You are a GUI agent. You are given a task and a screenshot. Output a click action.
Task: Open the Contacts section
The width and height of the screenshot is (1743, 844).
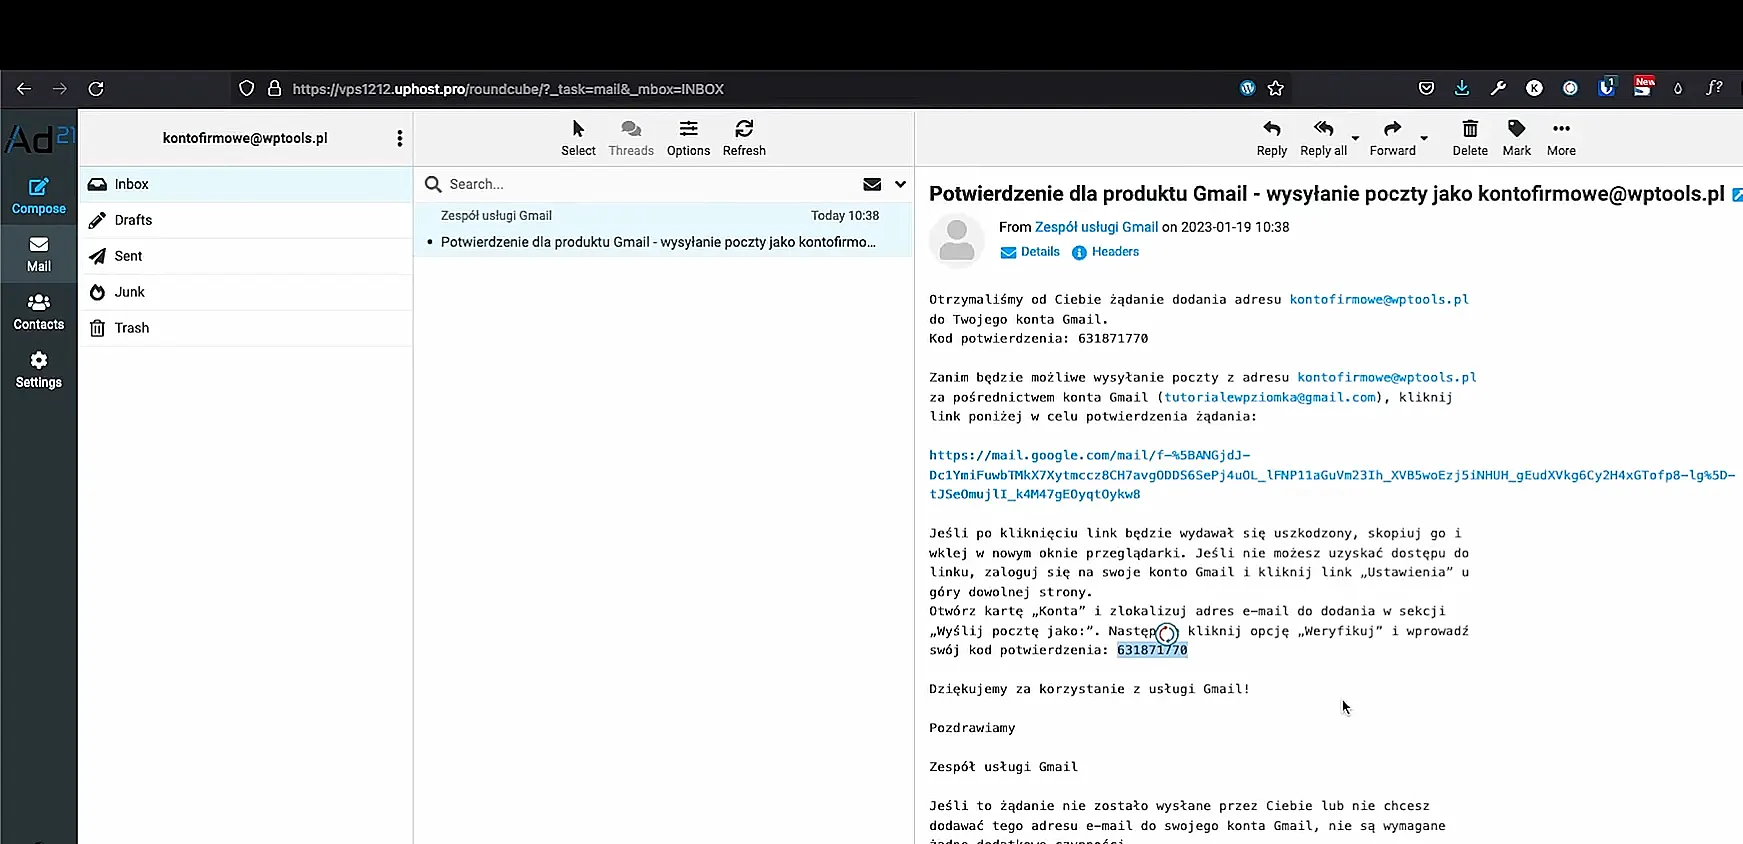(x=38, y=311)
